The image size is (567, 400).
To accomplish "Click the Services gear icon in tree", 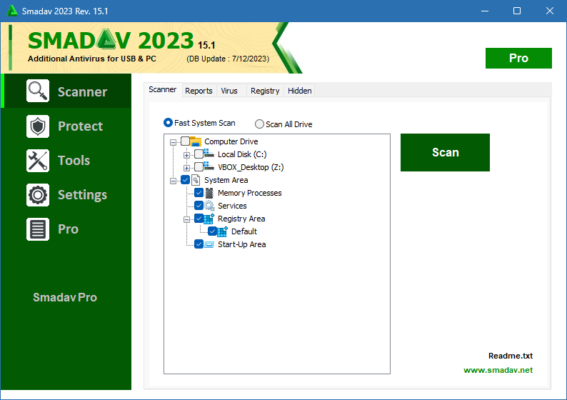I will click(x=209, y=206).
